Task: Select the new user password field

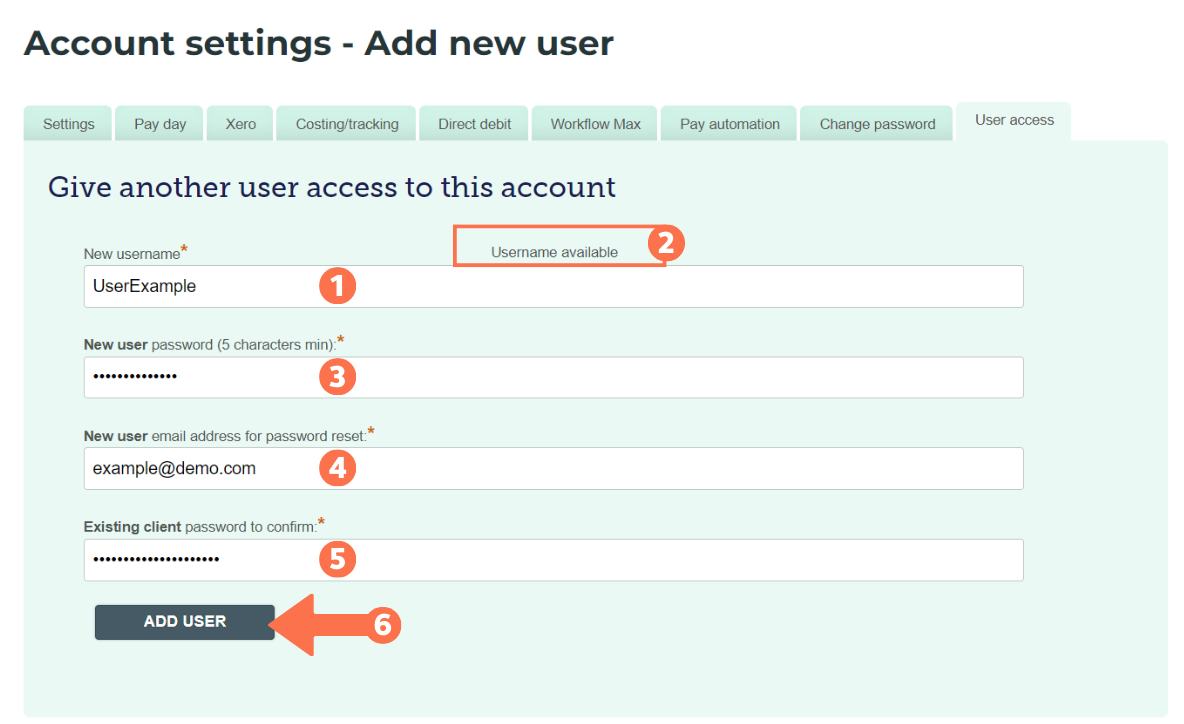Action: point(500,377)
